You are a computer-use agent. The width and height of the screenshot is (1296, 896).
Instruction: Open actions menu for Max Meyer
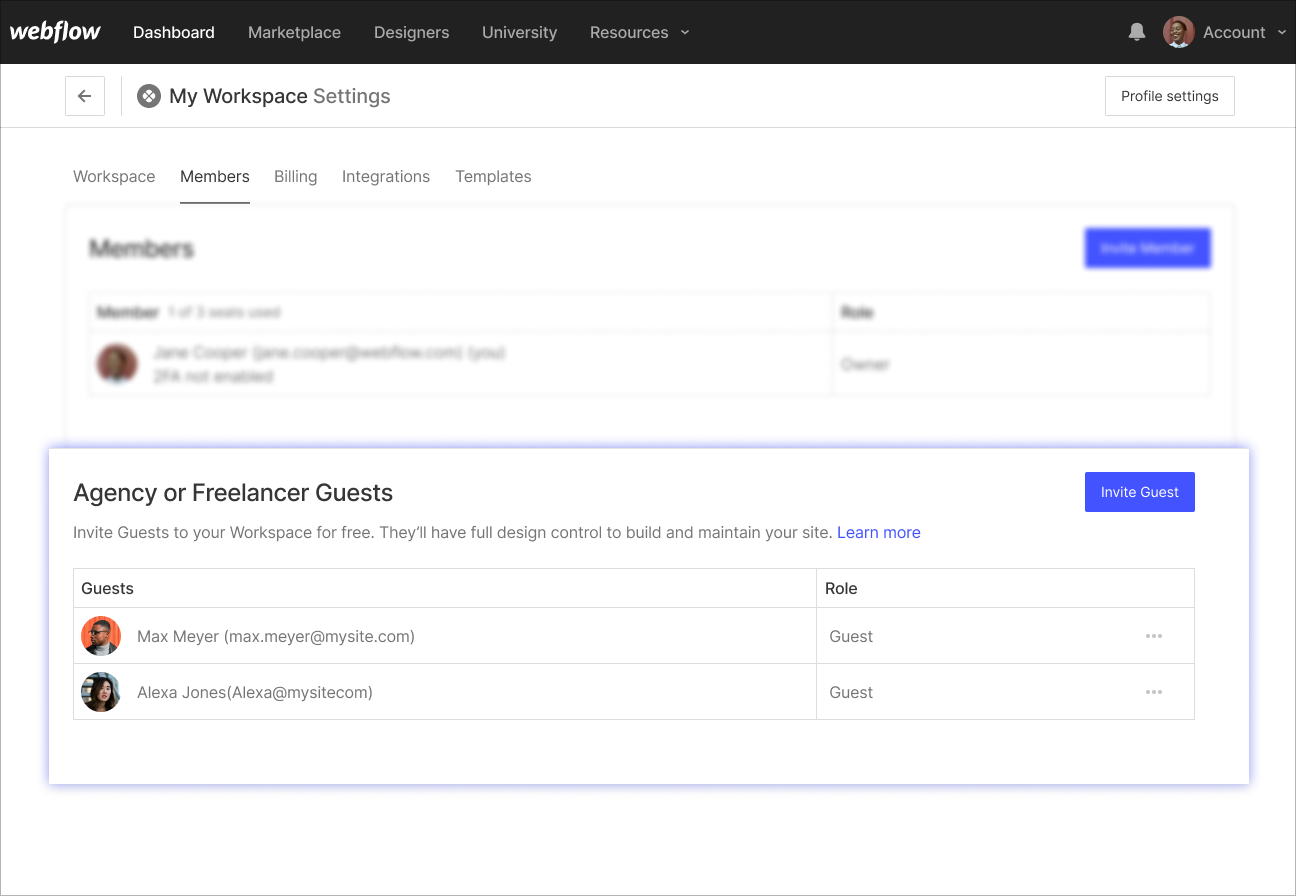pyautogui.click(x=1154, y=635)
